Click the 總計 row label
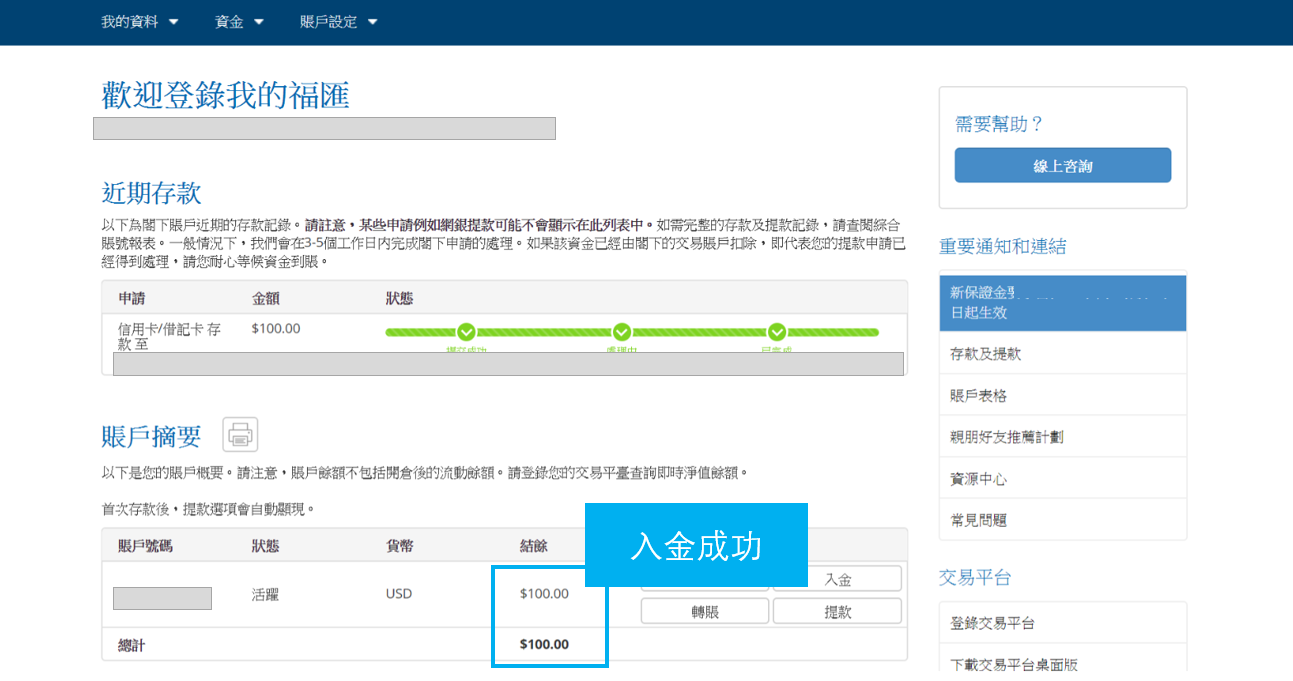The width and height of the screenshot is (1293, 681). click(x=132, y=645)
